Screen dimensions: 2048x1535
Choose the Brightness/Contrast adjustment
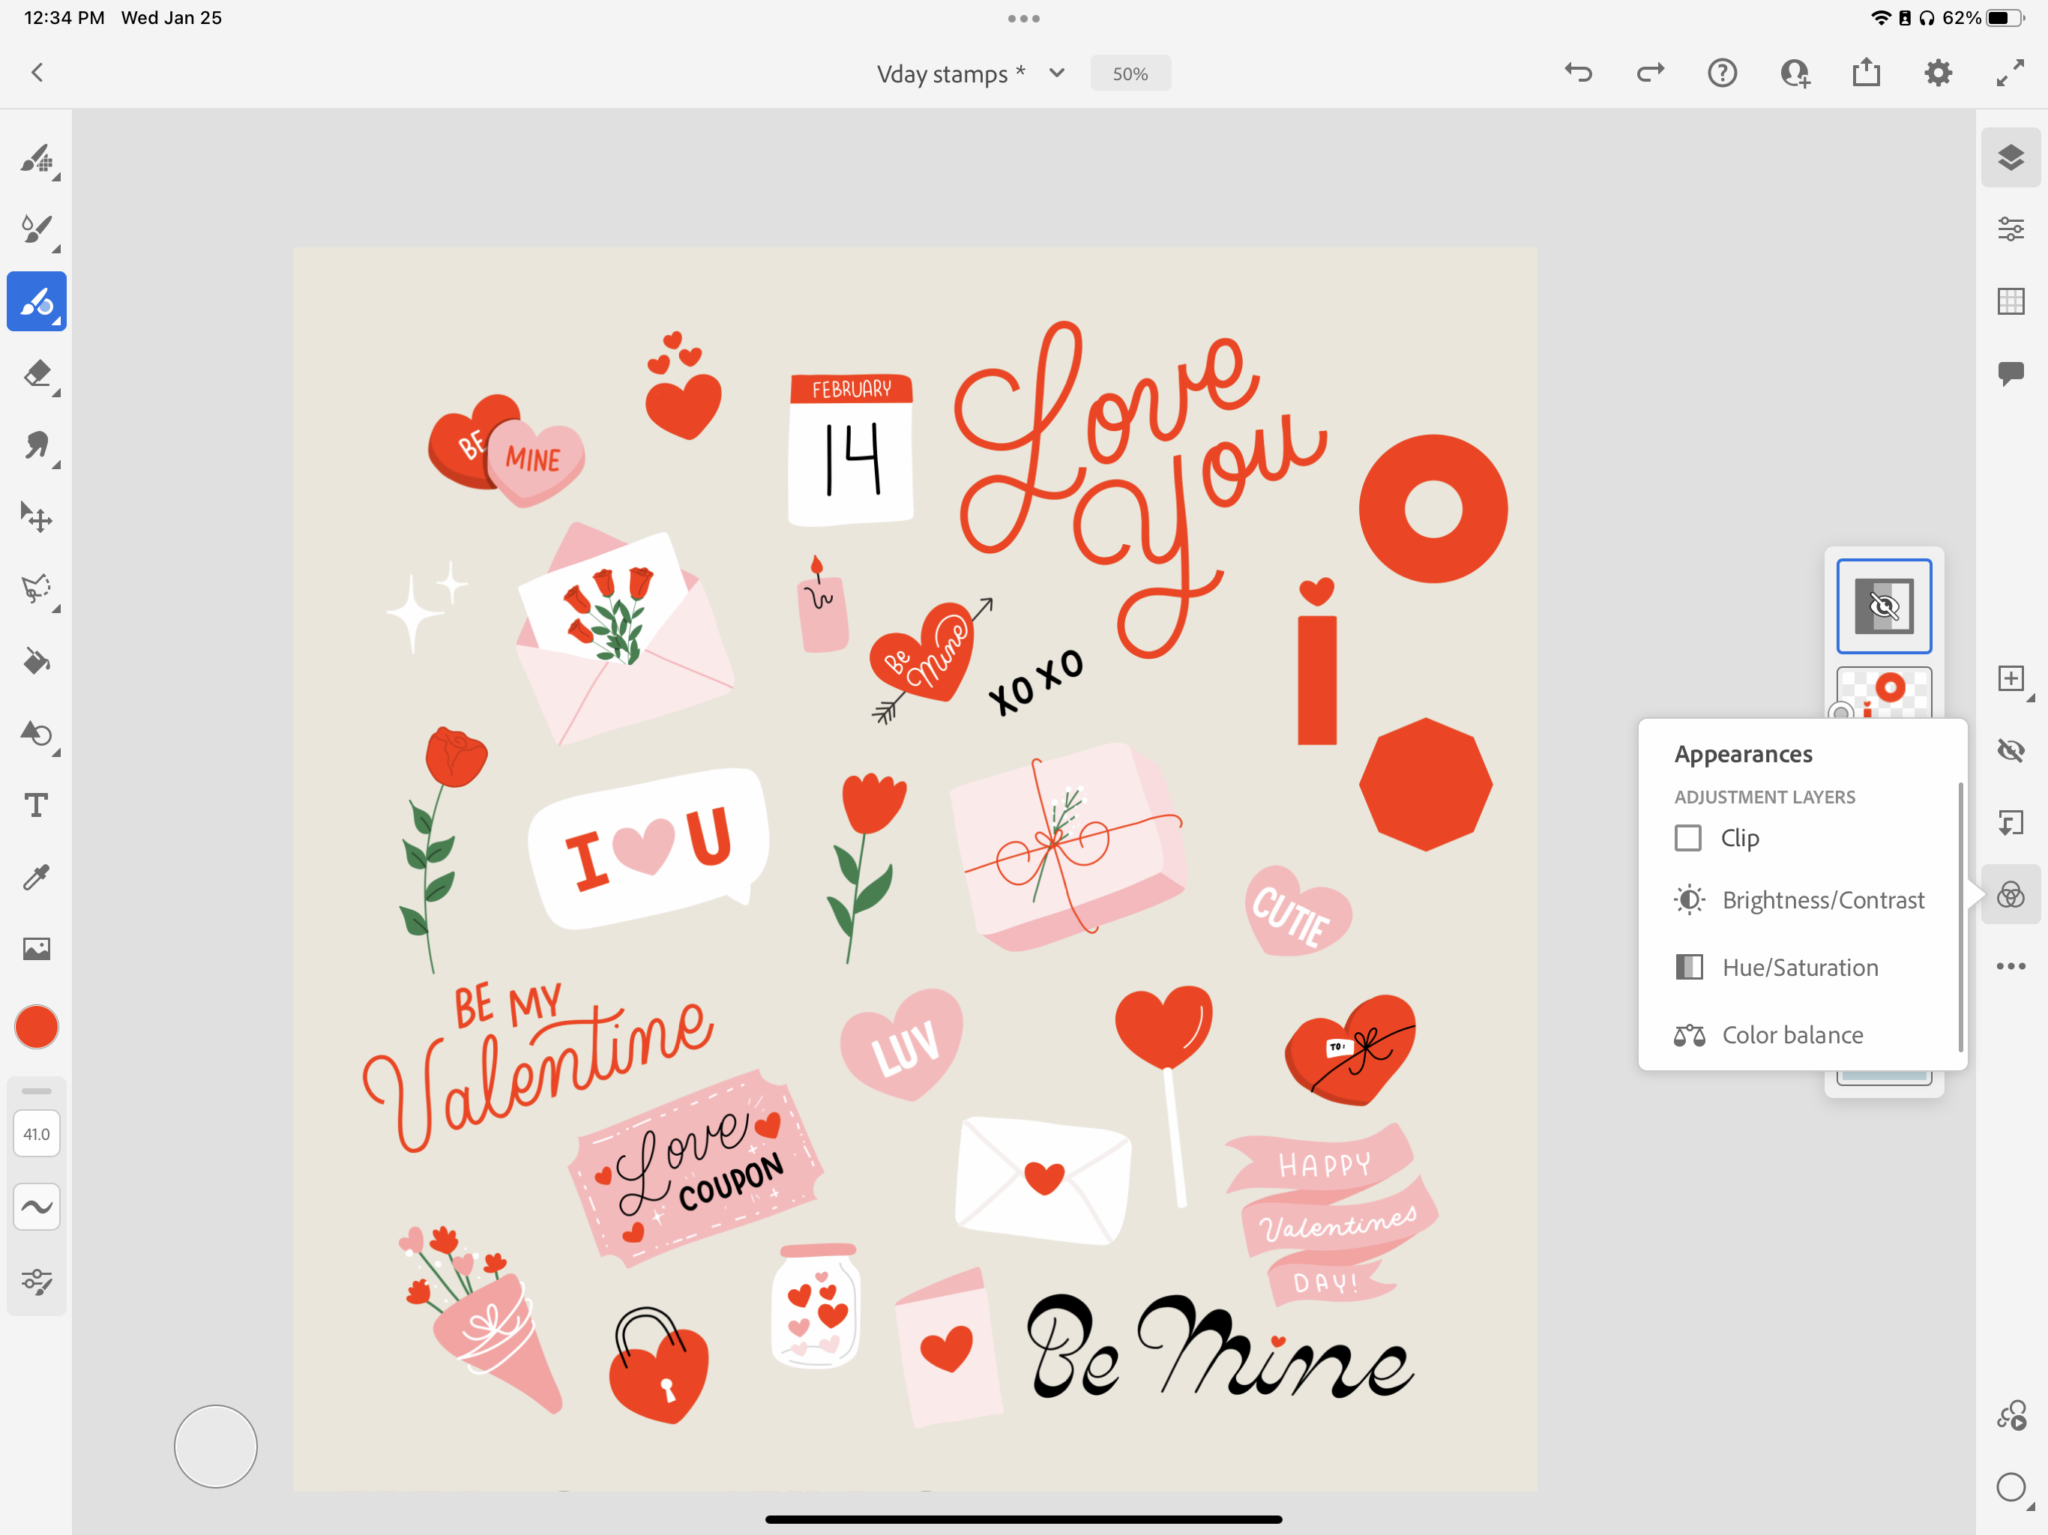1822,899
